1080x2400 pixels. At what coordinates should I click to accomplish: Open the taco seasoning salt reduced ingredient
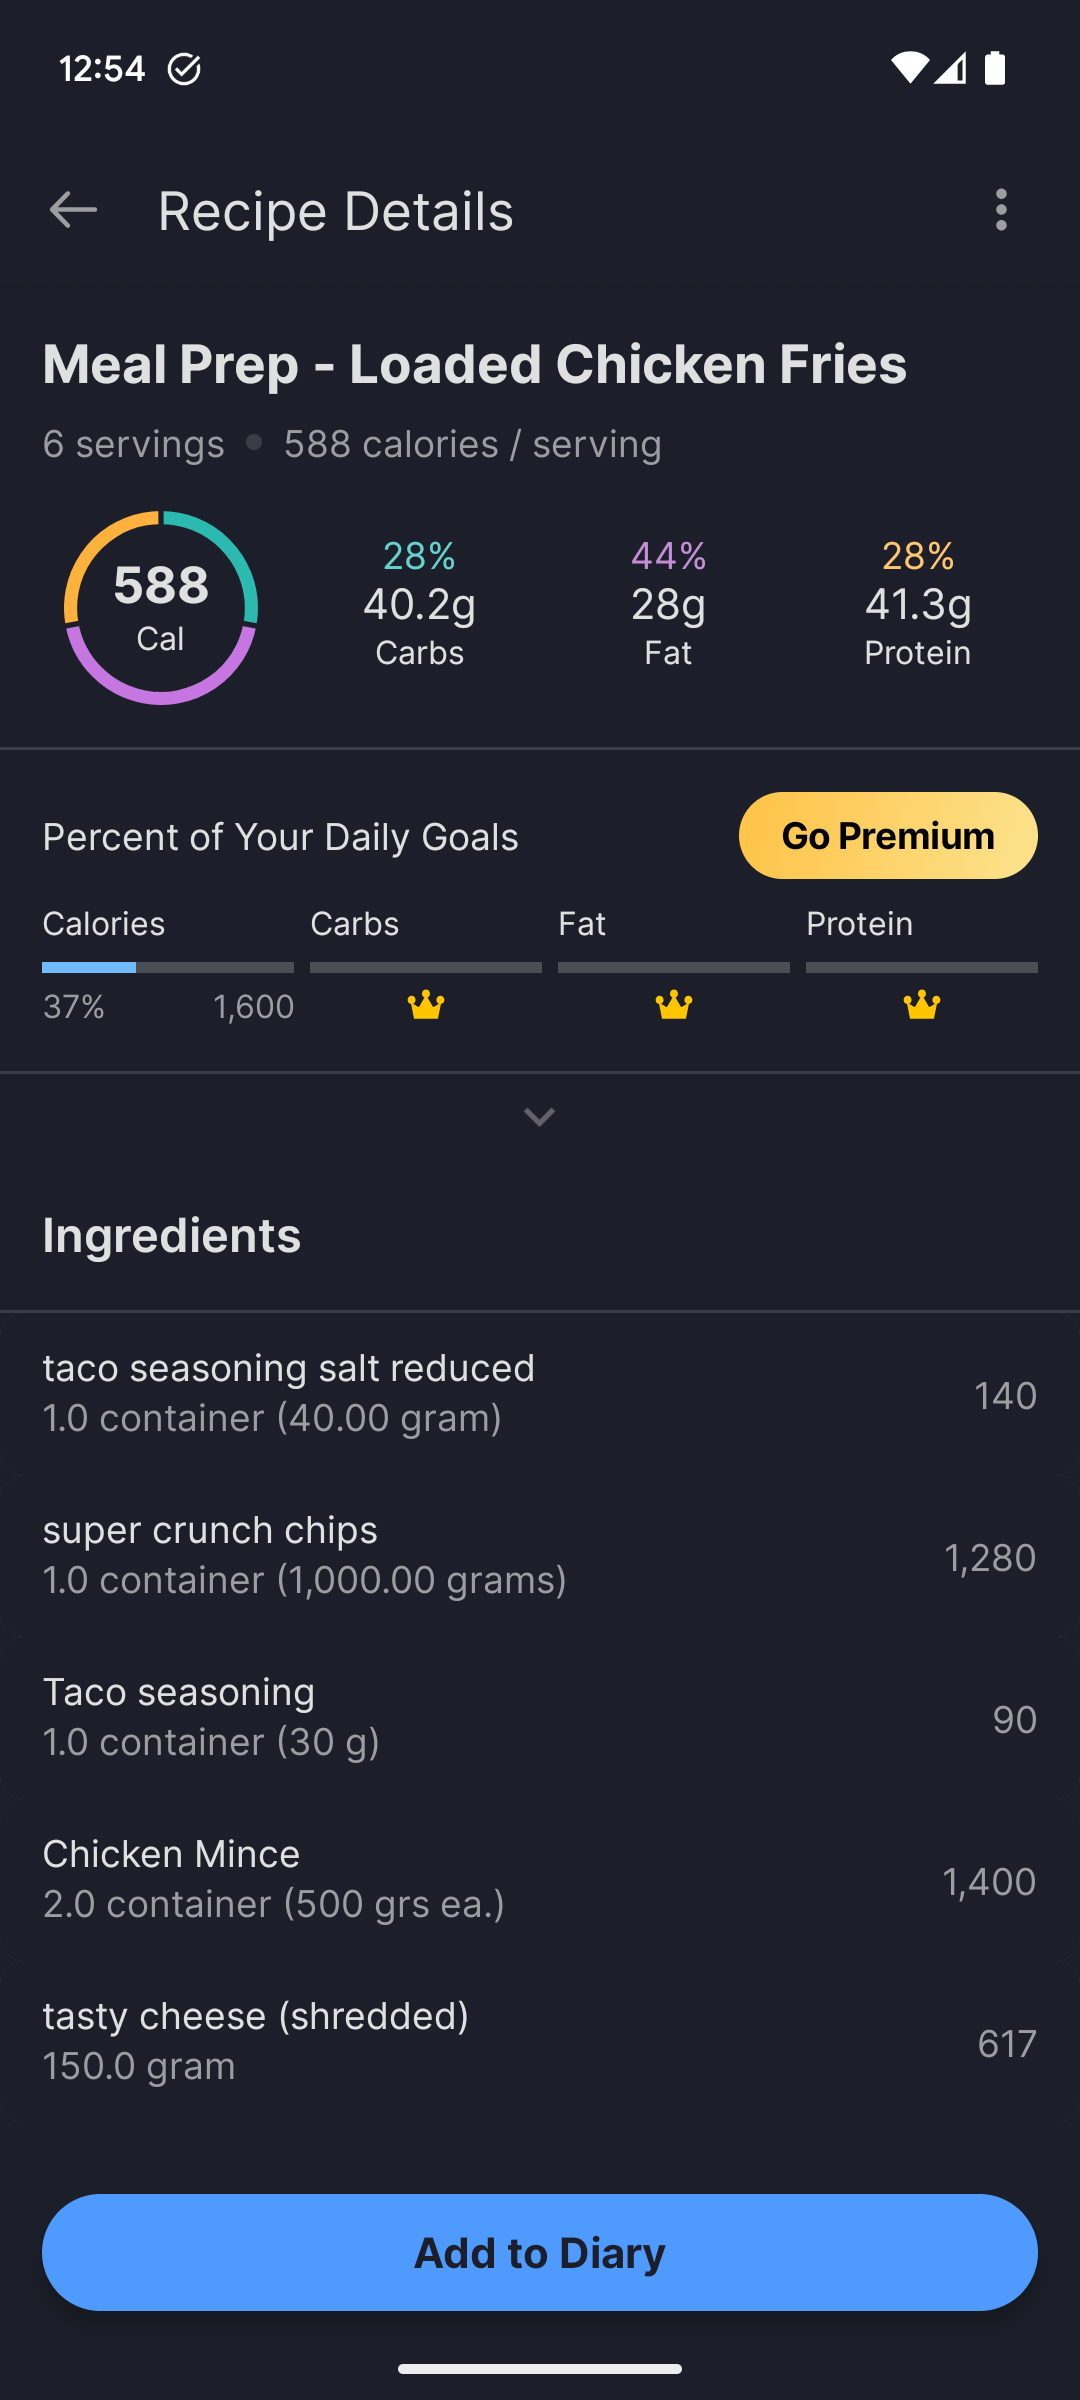[540, 1393]
